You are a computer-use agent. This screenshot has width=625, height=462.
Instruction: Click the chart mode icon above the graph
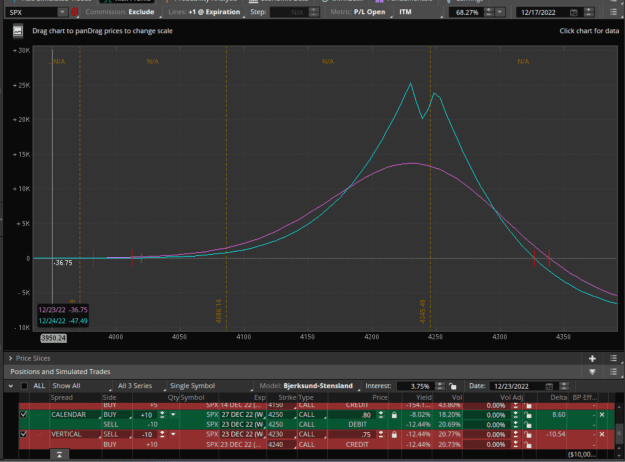coord(18,31)
